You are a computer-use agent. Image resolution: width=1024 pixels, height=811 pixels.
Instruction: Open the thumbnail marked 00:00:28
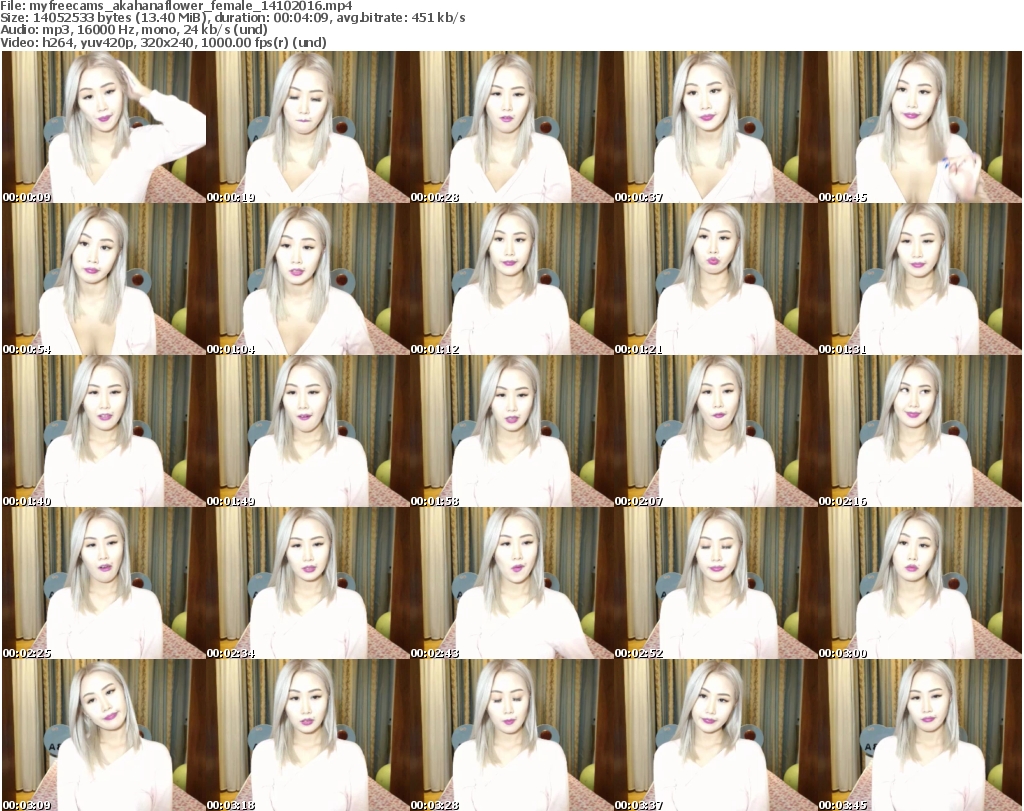512,127
